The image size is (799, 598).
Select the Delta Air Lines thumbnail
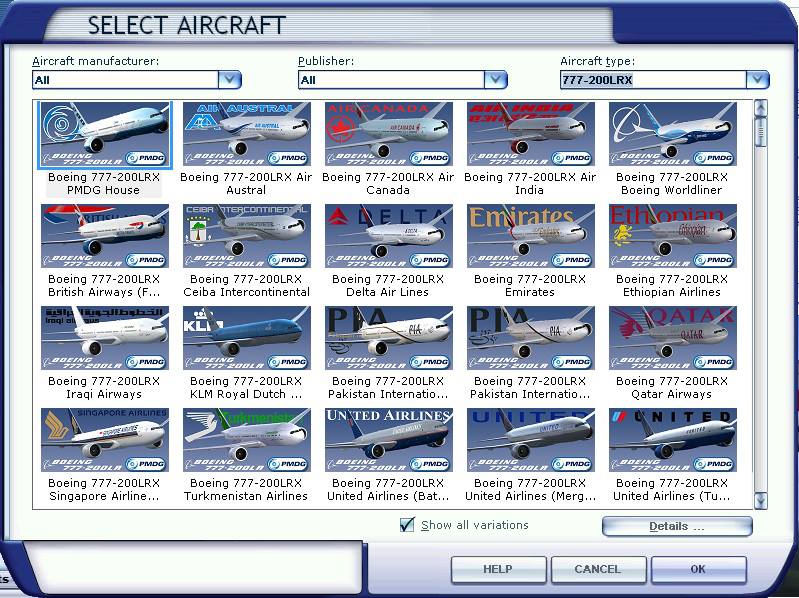[x=388, y=236]
